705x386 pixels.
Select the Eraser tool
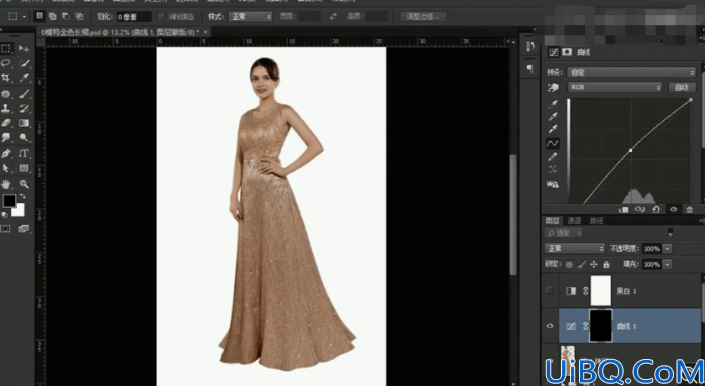coord(6,123)
